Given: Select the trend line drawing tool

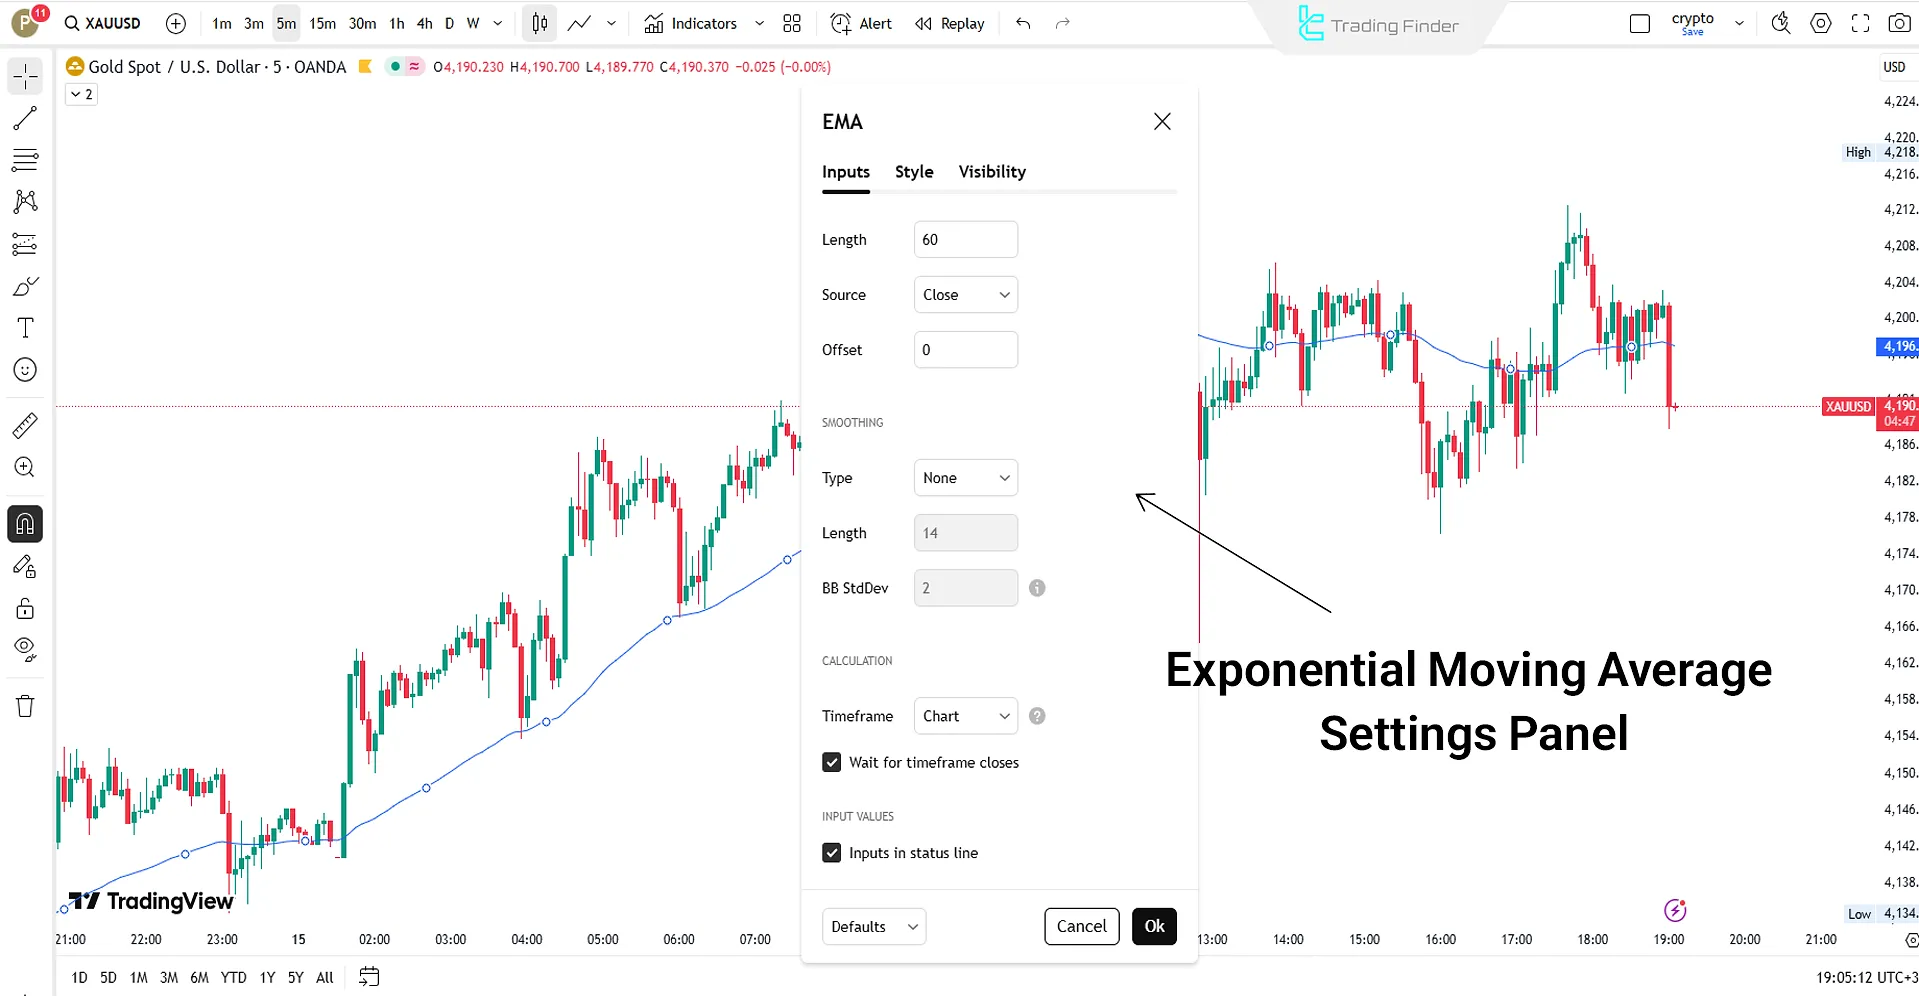Looking at the screenshot, I should [x=24, y=117].
